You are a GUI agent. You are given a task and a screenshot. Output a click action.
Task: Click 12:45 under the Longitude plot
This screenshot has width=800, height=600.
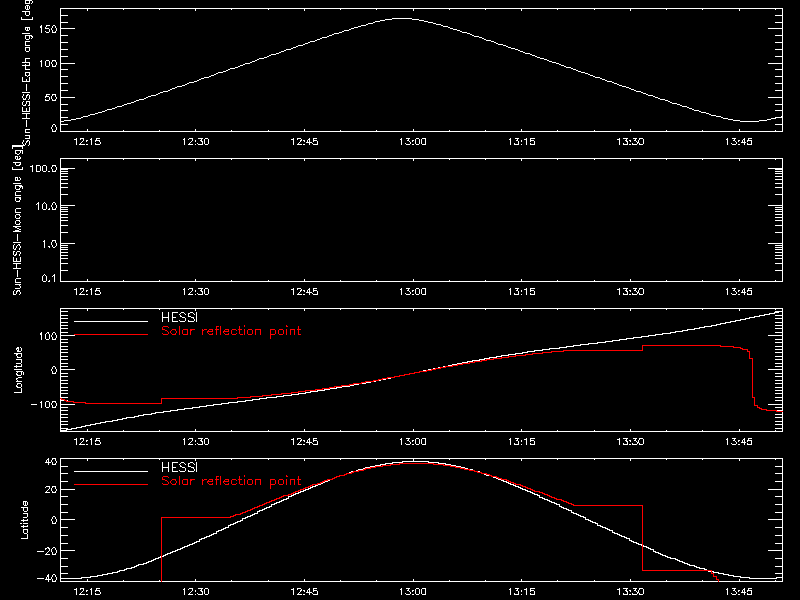(x=304, y=442)
